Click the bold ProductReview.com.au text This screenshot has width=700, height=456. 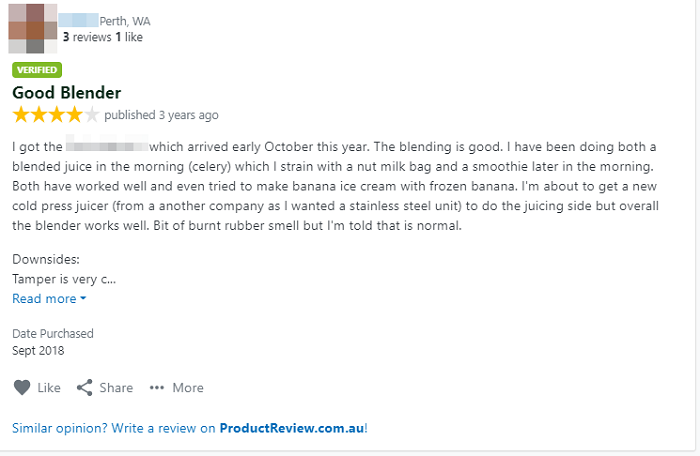[x=292, y=428]
